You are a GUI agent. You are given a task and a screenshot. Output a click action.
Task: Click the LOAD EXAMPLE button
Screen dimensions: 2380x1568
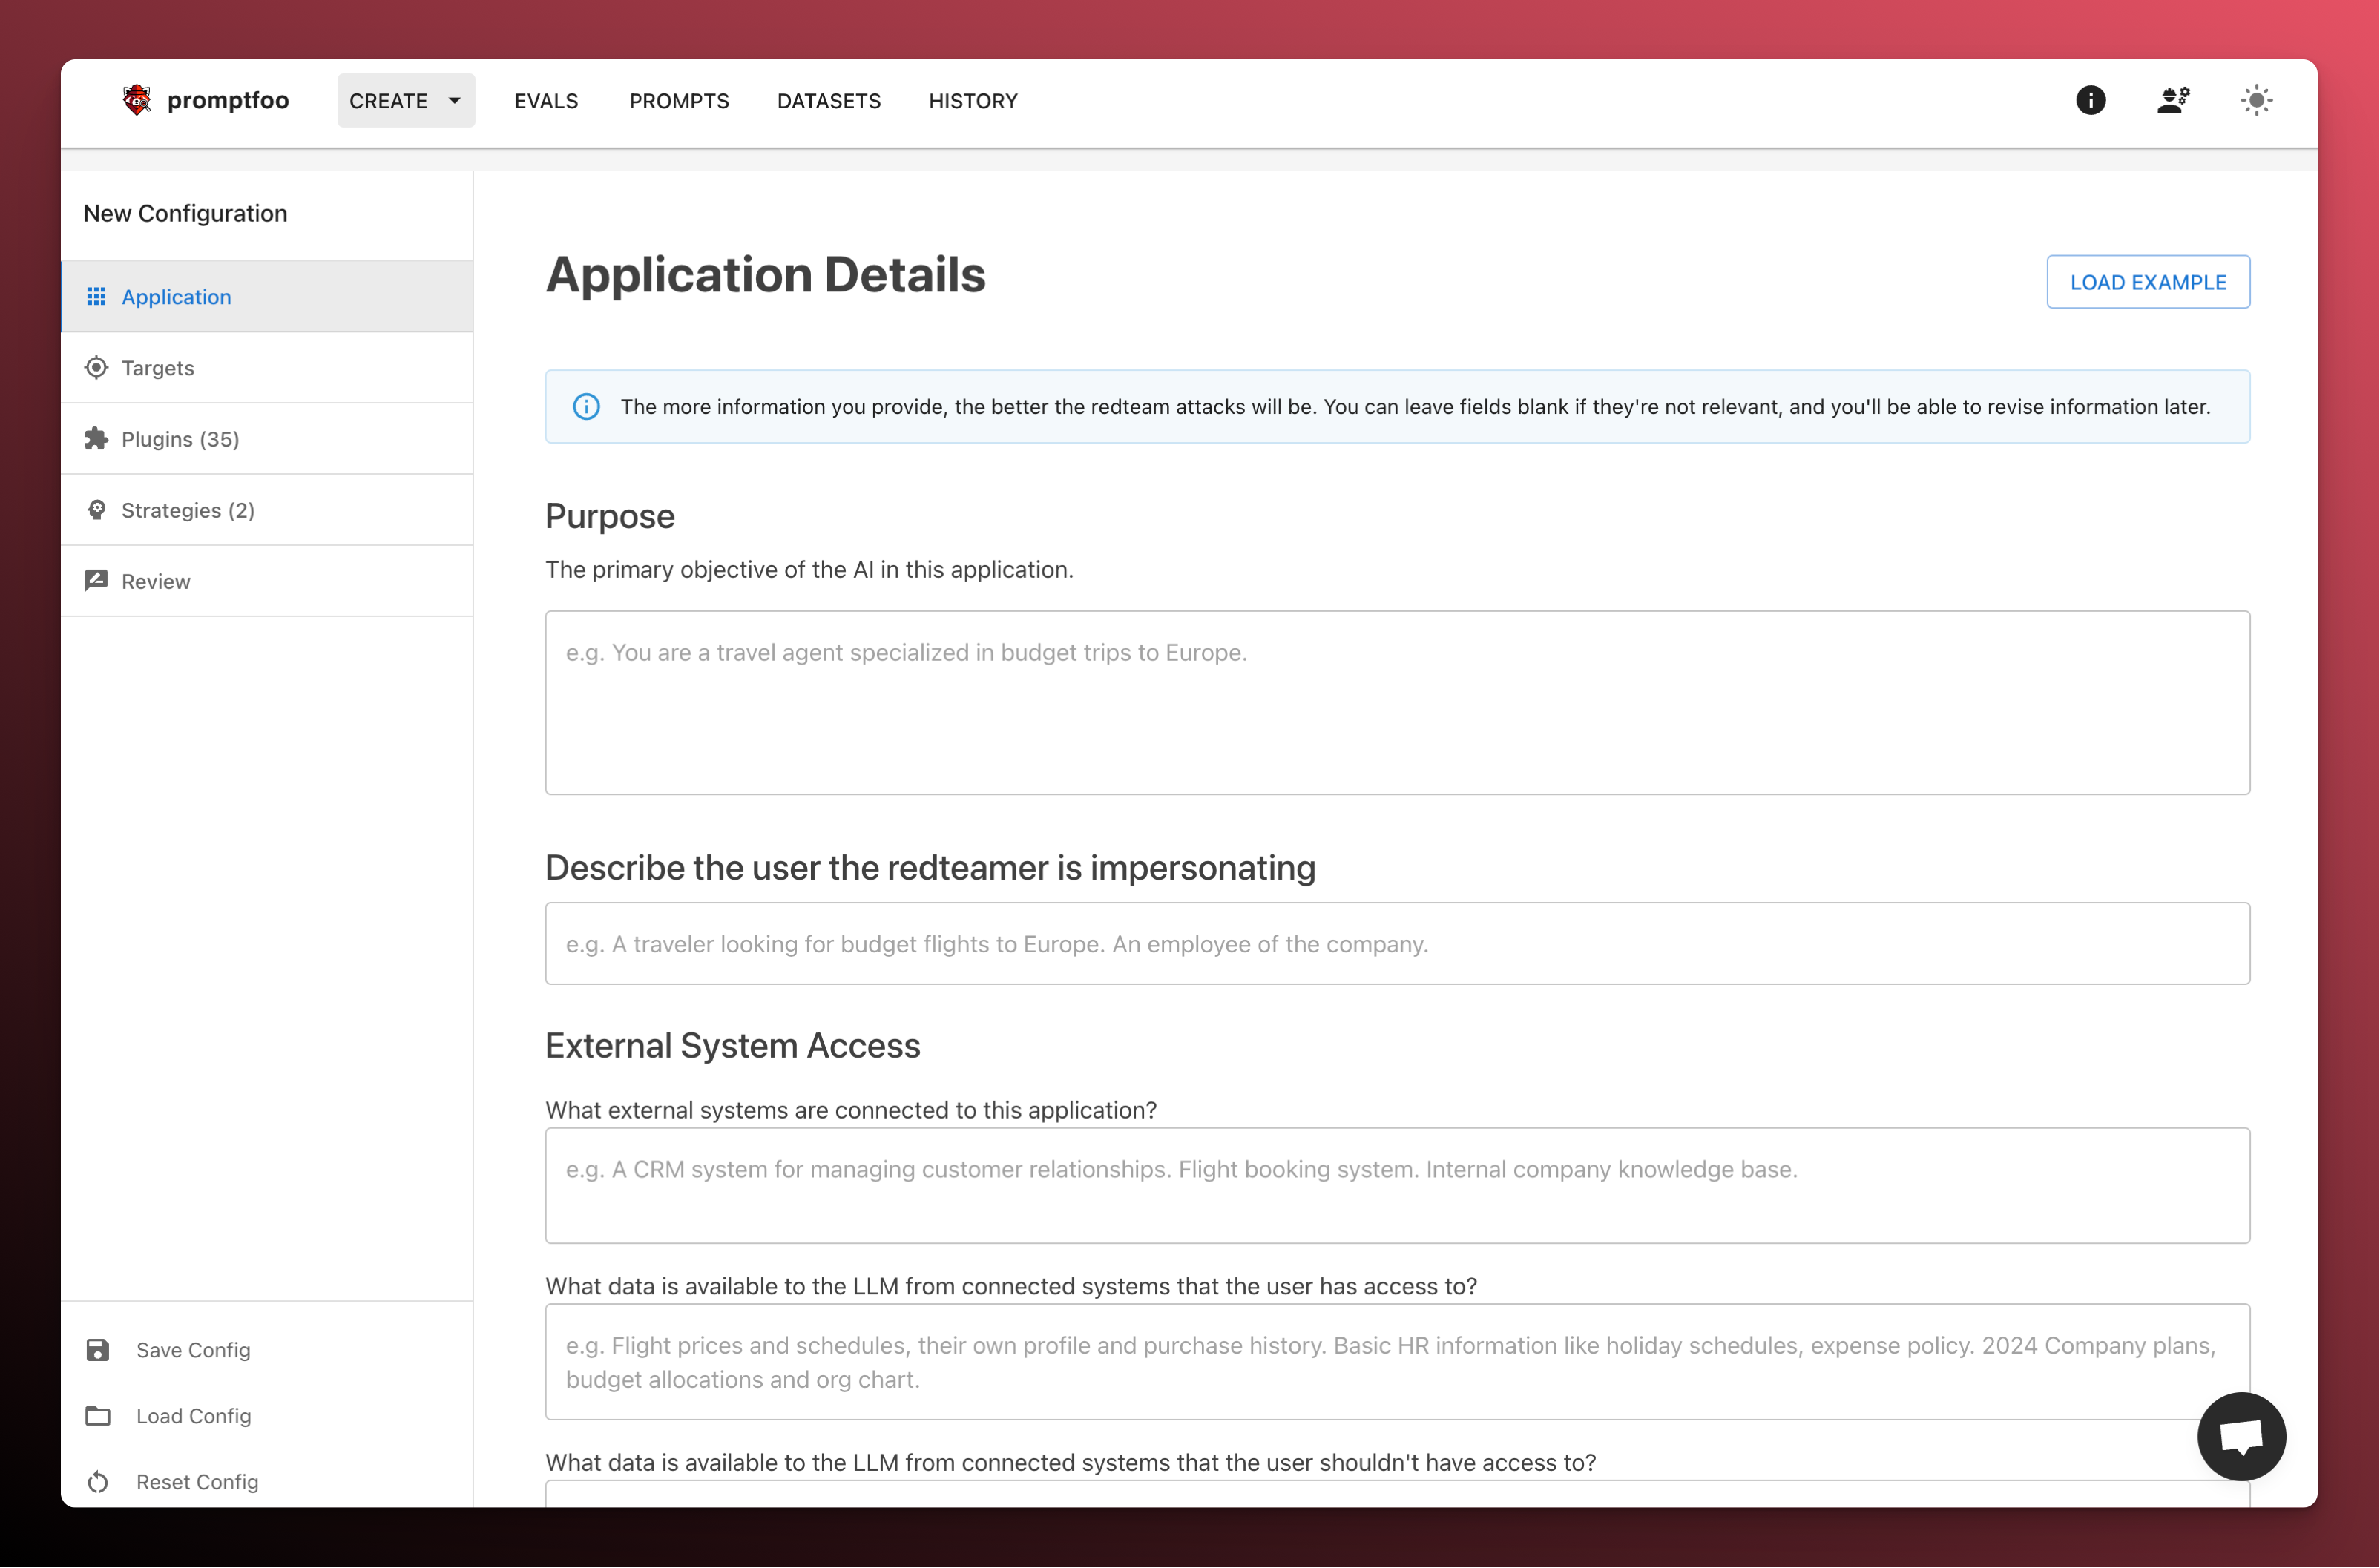tap(2148, 281)
